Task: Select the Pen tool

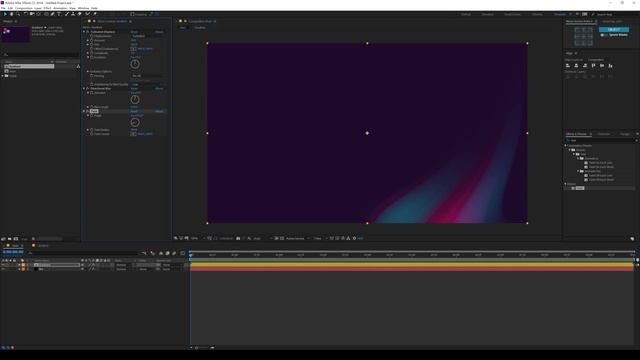Action: pos(52,14)
